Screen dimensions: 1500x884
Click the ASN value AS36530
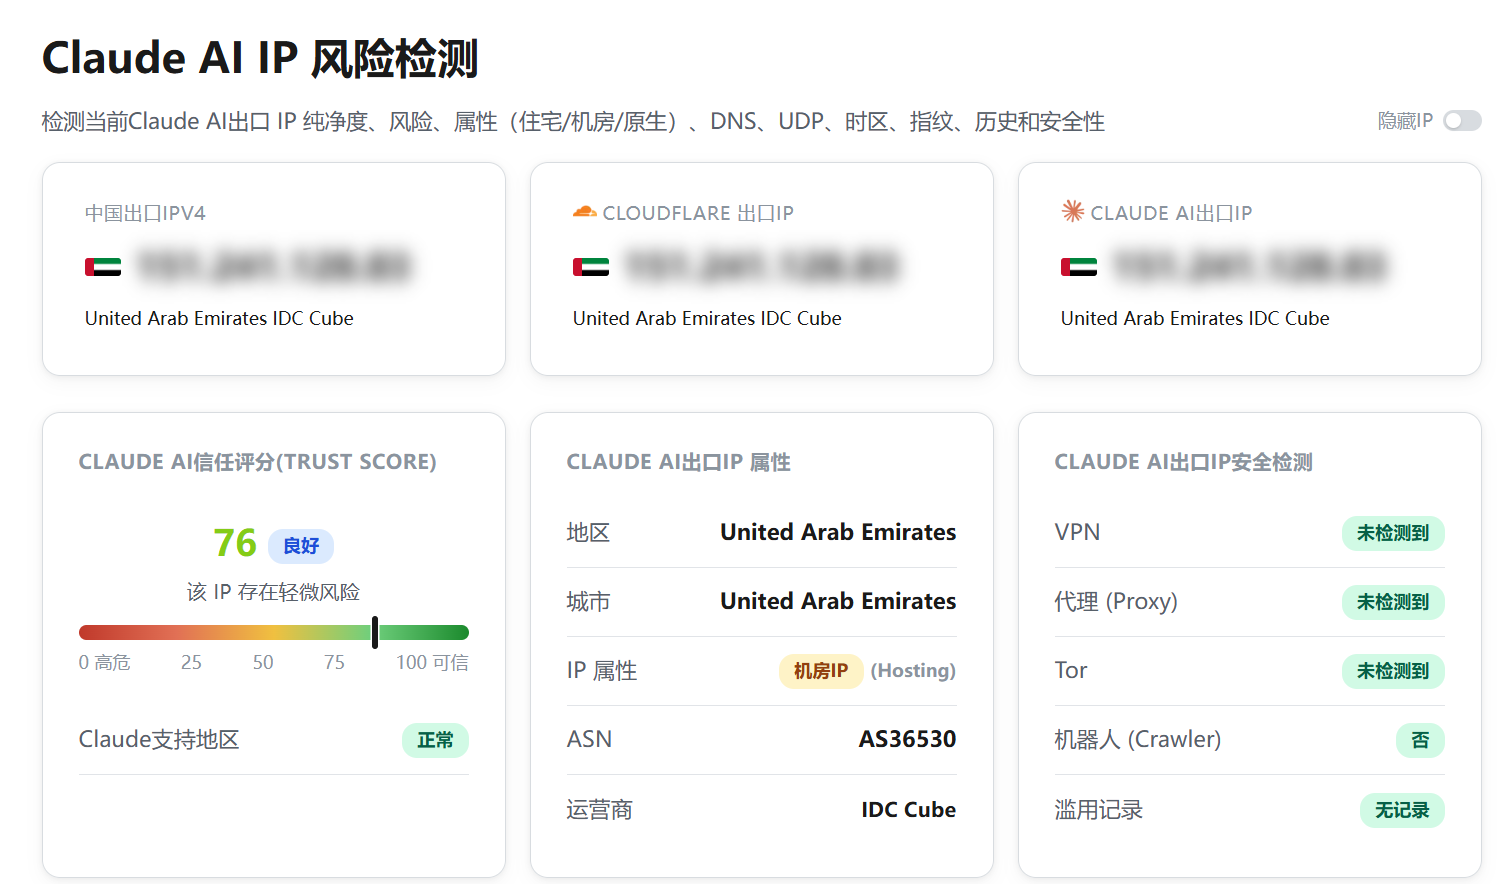pyautogui.click(x=907, y=739)
